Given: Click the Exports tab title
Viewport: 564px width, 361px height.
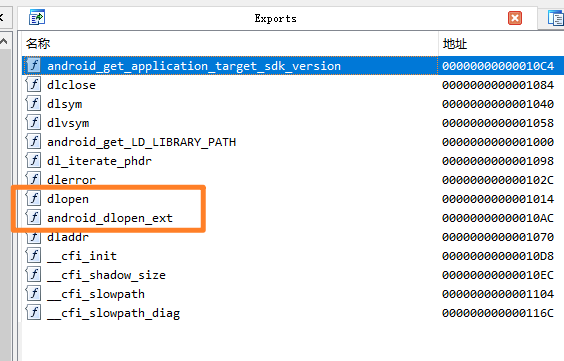Looking at the screenshot, I should (x=276, y=18).
